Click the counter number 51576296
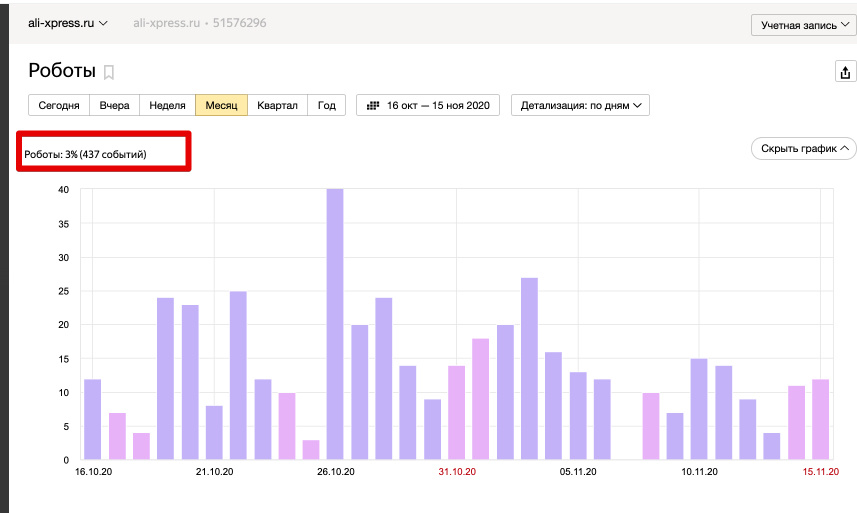The image size is (857, 513). tap(239, 23)
